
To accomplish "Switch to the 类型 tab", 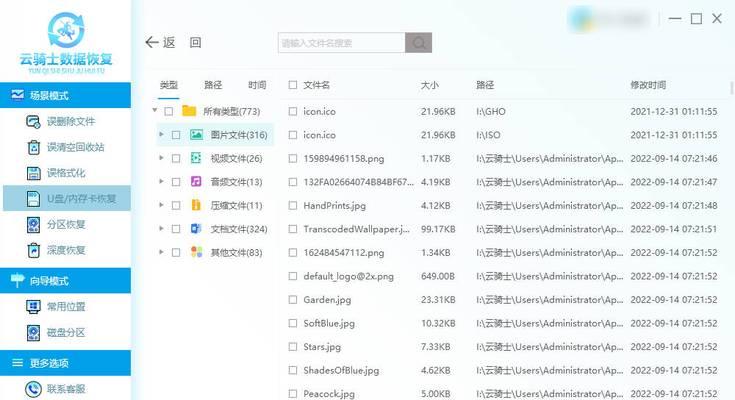I will tap(169, 85).
